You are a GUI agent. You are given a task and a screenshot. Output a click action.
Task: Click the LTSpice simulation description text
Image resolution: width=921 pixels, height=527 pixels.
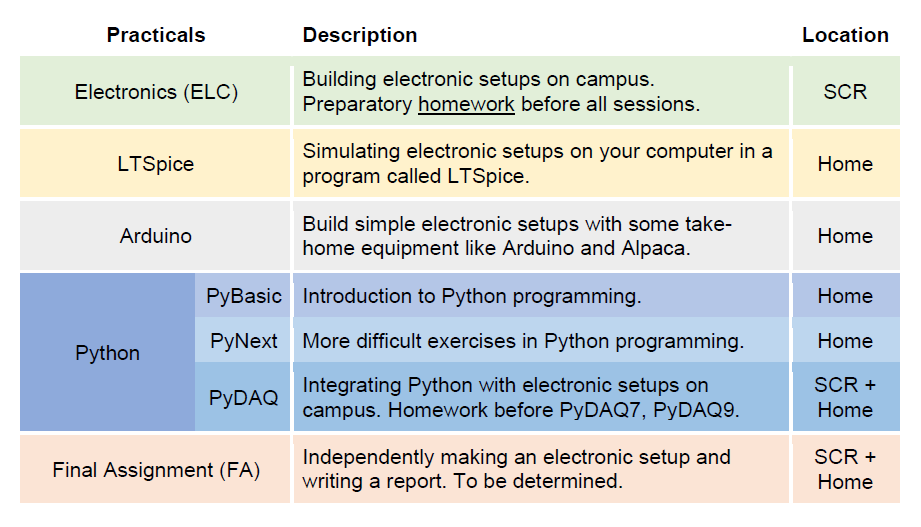pos(537,164)
